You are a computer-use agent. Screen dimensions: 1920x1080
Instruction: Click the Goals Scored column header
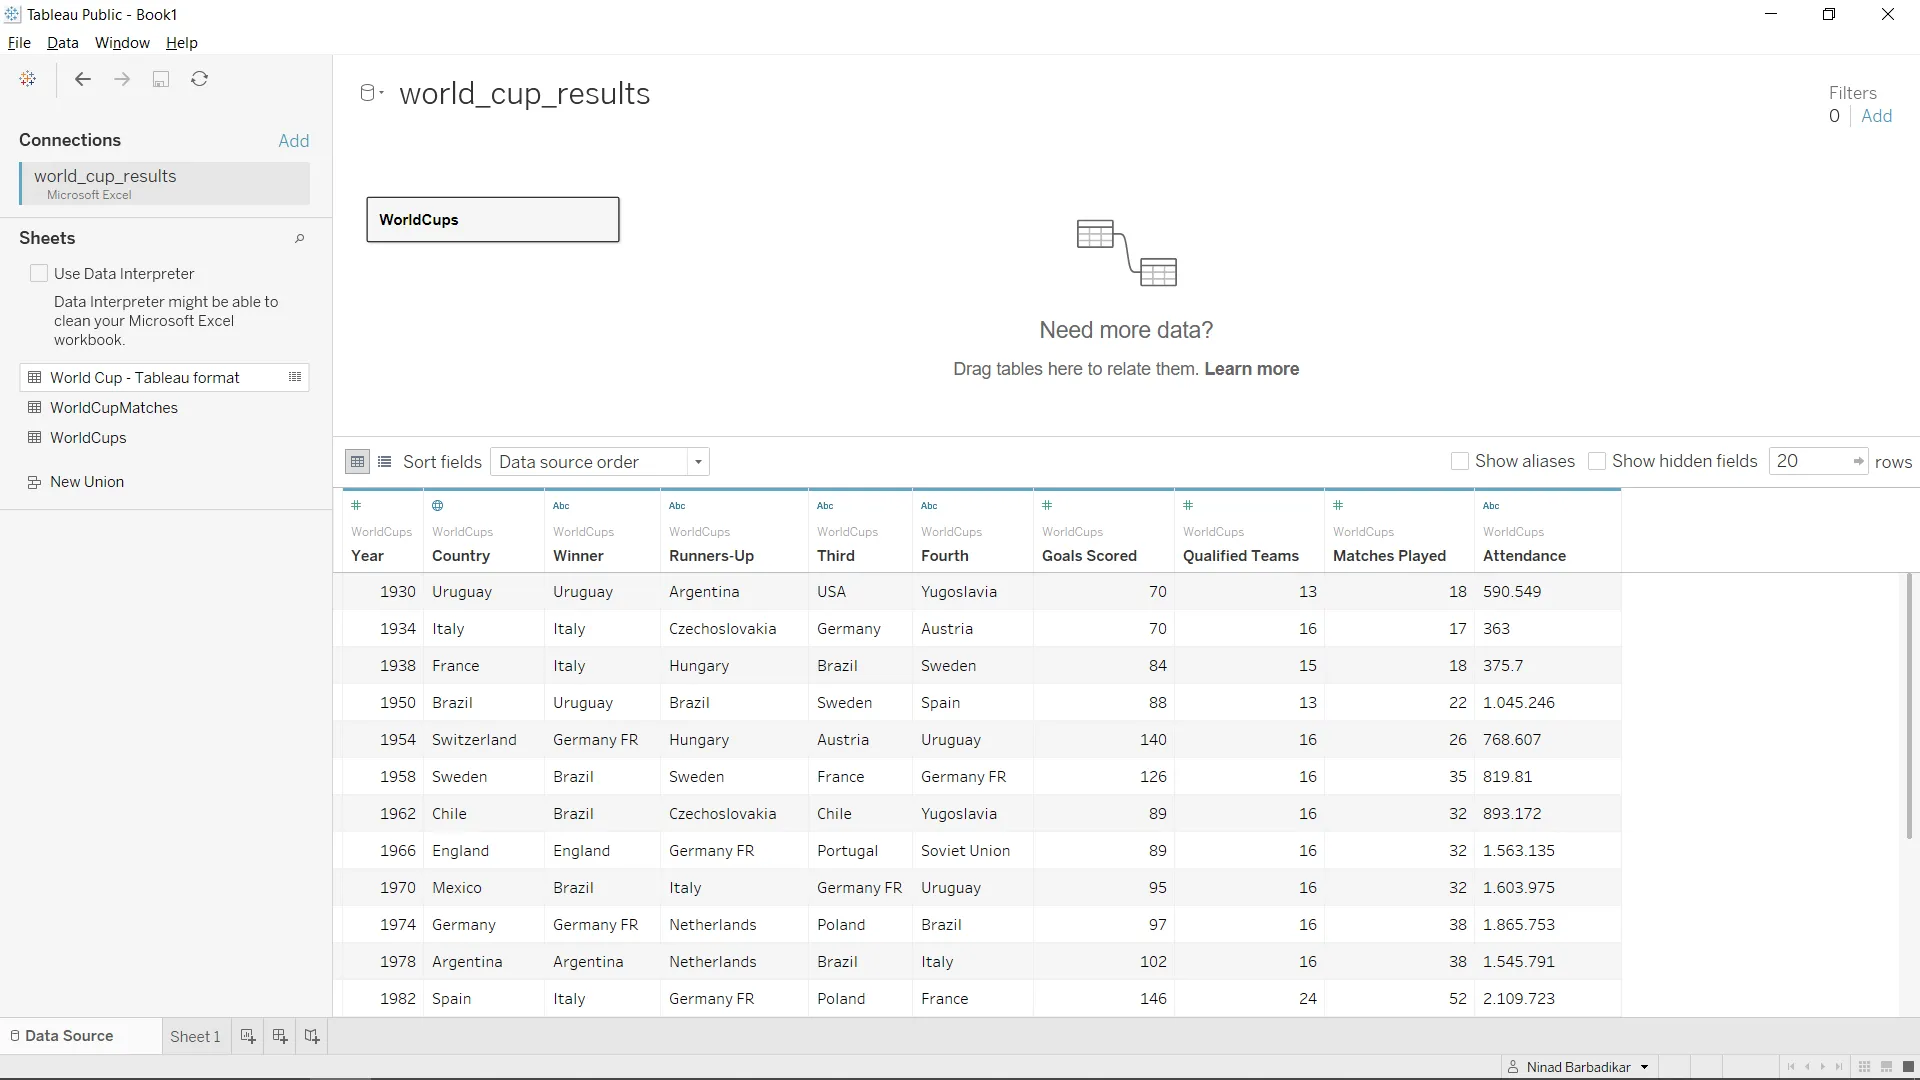1089,556
